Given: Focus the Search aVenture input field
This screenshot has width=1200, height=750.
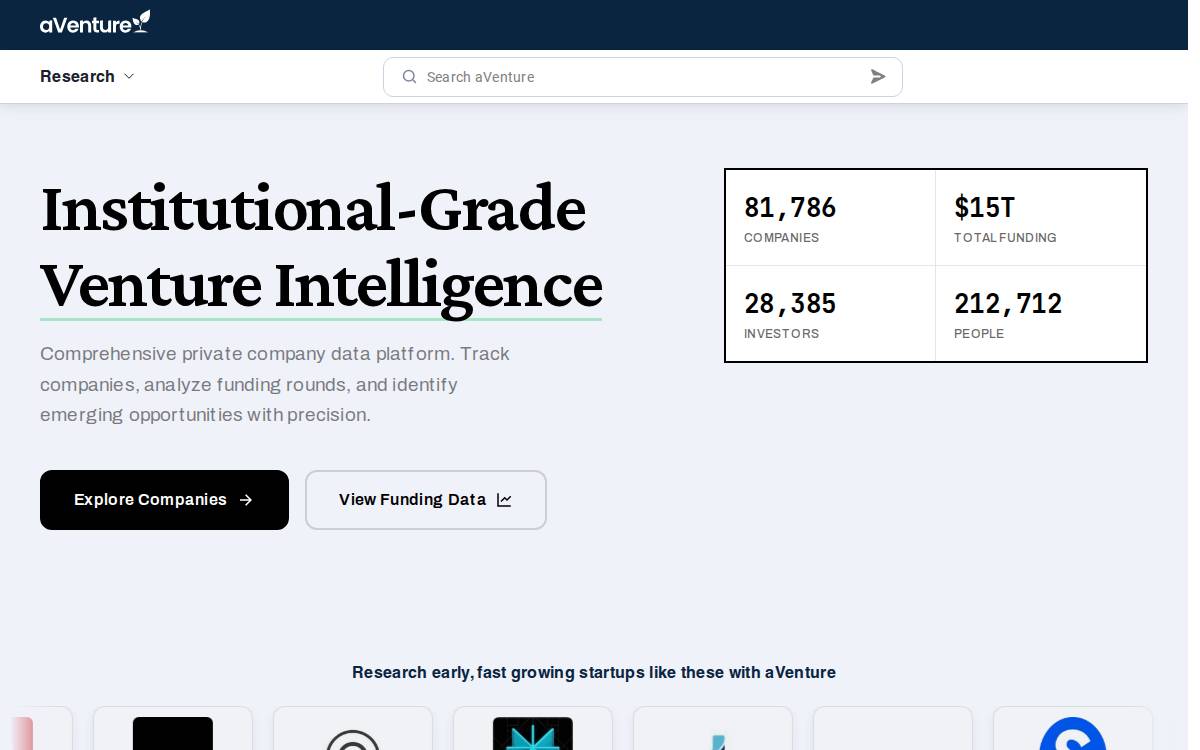Looking at the screenshot, I should 643,77.
